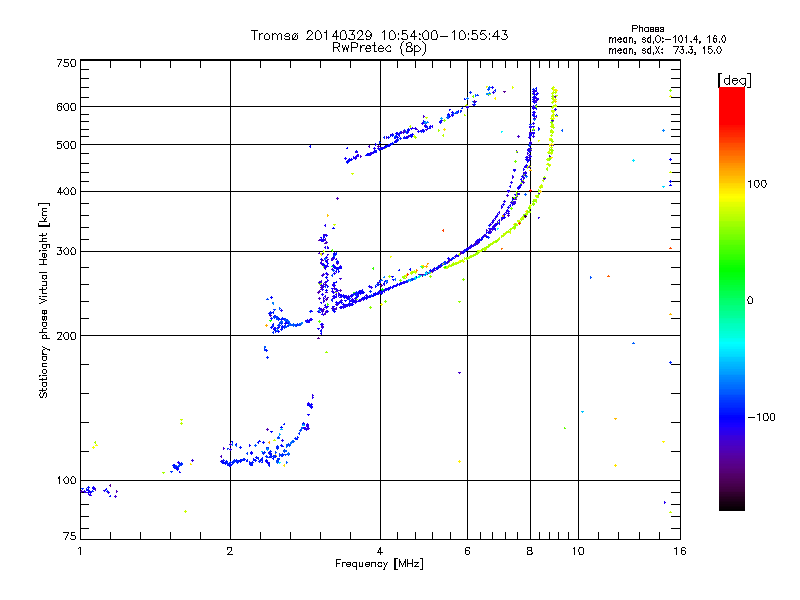Click the y-axis tick label '600'
This screenshot has height=600, width=800.
[66, 107]
